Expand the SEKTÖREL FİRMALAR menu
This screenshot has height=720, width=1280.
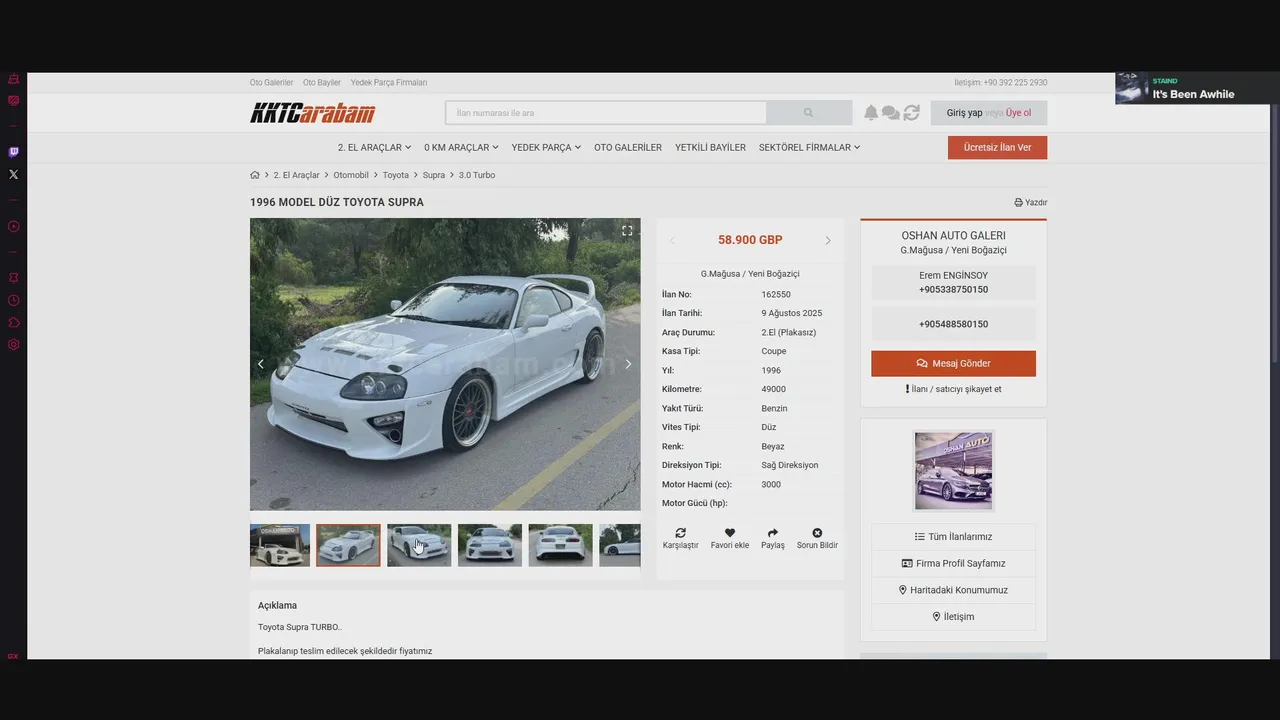tap(809, 147)
